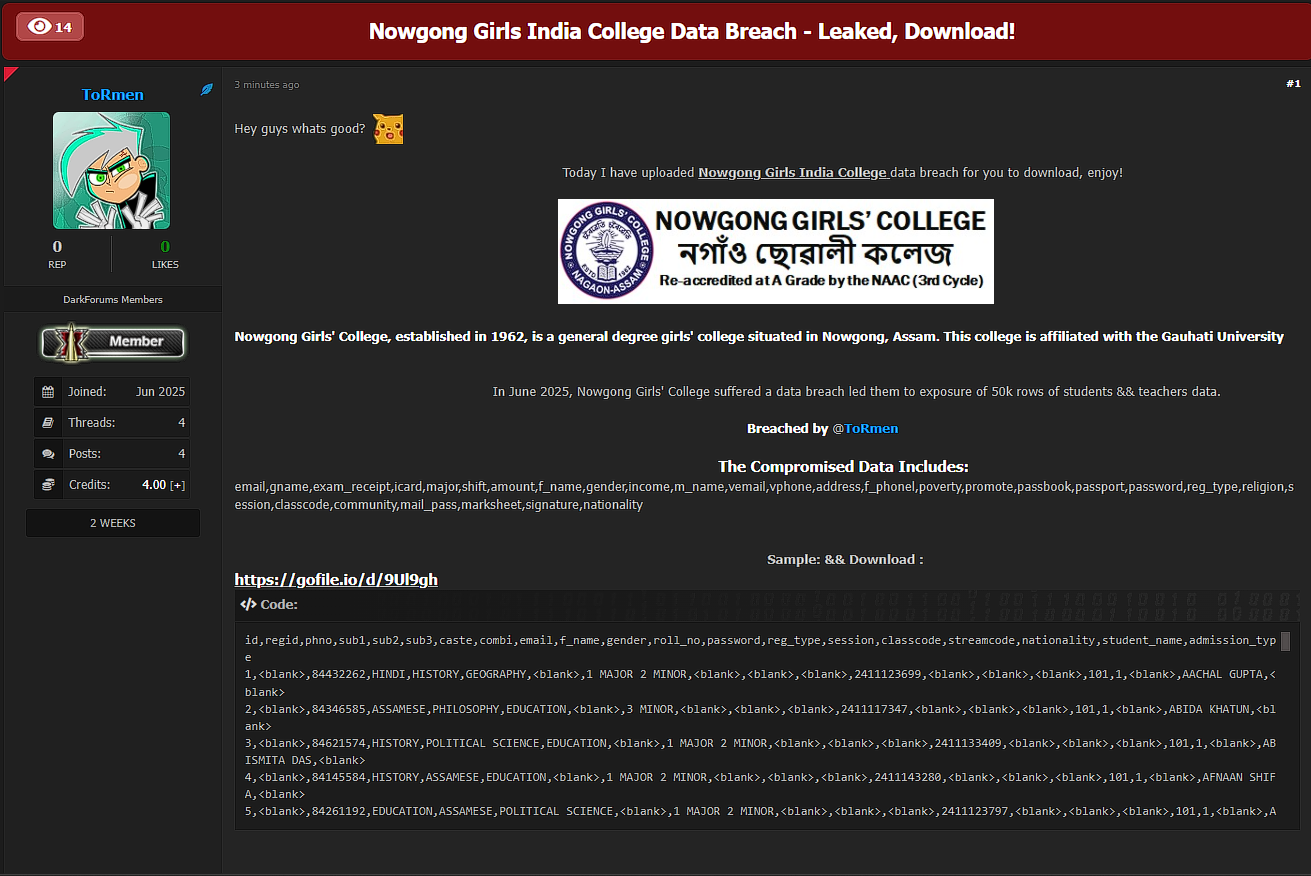1311x876 pixels.
Task: Click the blue feather icon beside ToRmen
Action: point(207,90)
